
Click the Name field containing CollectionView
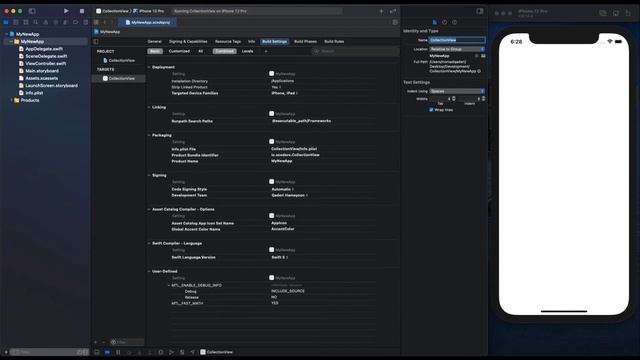[457, 40]
